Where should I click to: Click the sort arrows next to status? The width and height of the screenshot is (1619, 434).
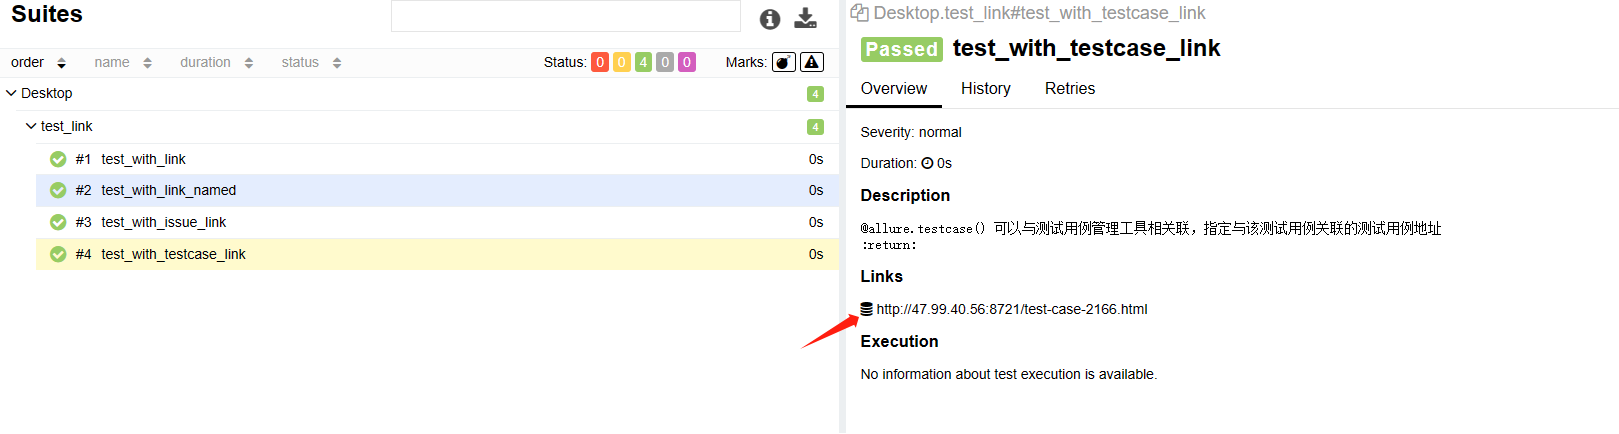337,63
